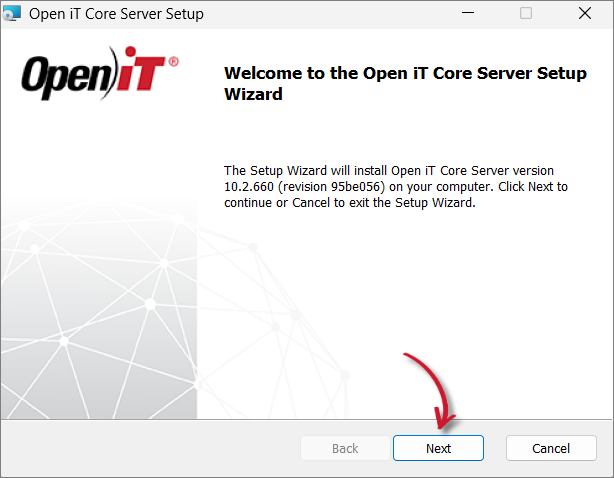Minimize the Open iT Core Server Setup window

click(468, 13)
